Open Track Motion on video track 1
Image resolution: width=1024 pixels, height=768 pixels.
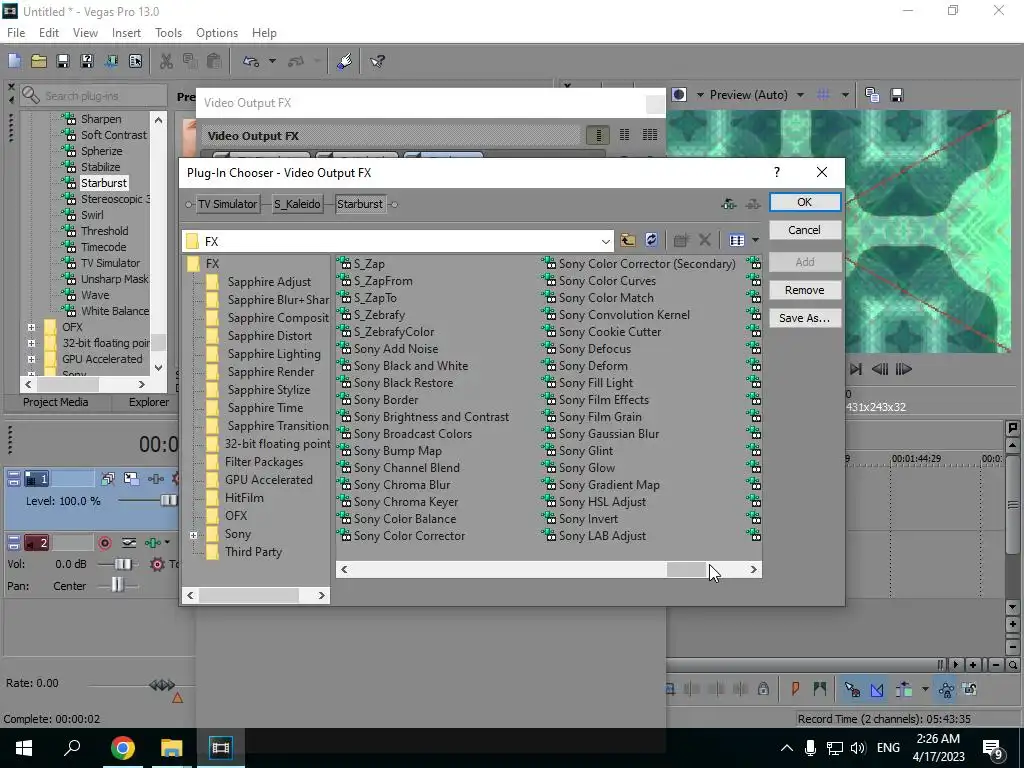pos(131,479)
